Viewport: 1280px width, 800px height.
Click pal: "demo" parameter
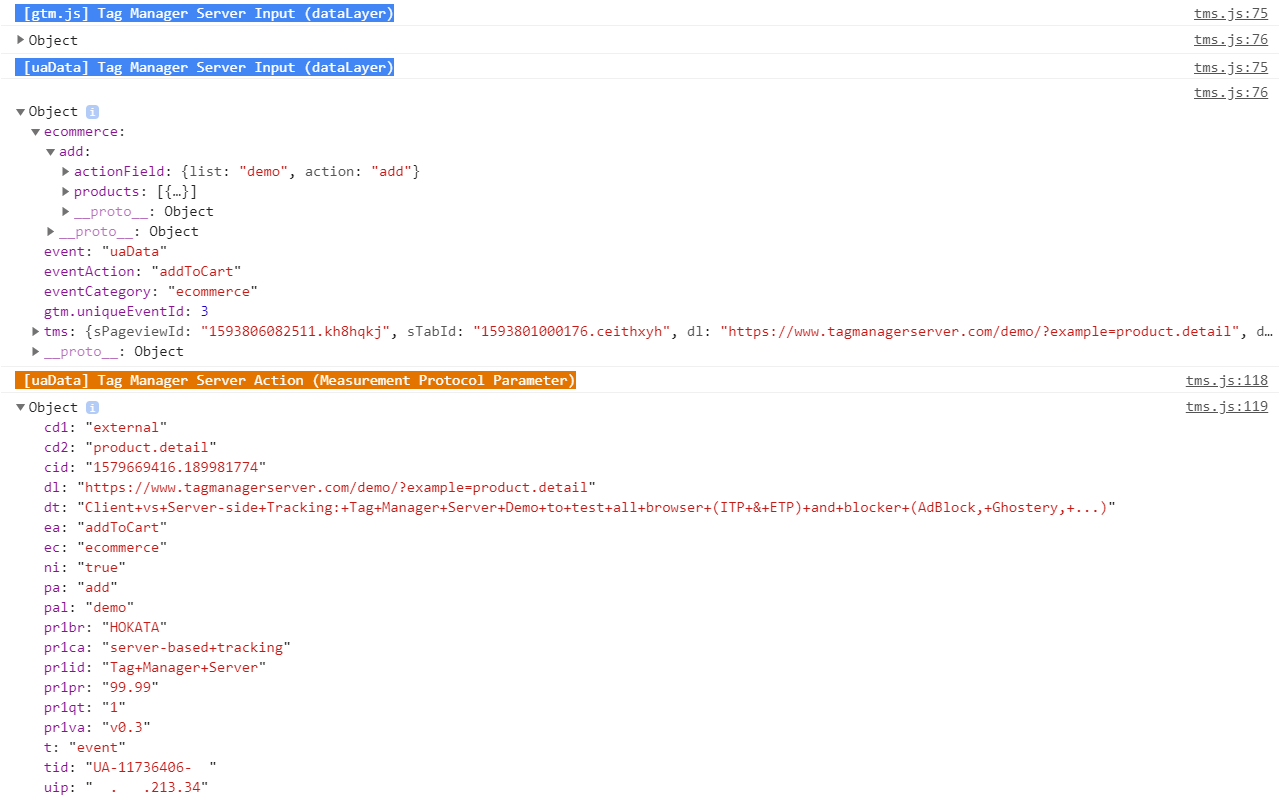(89, 608)
